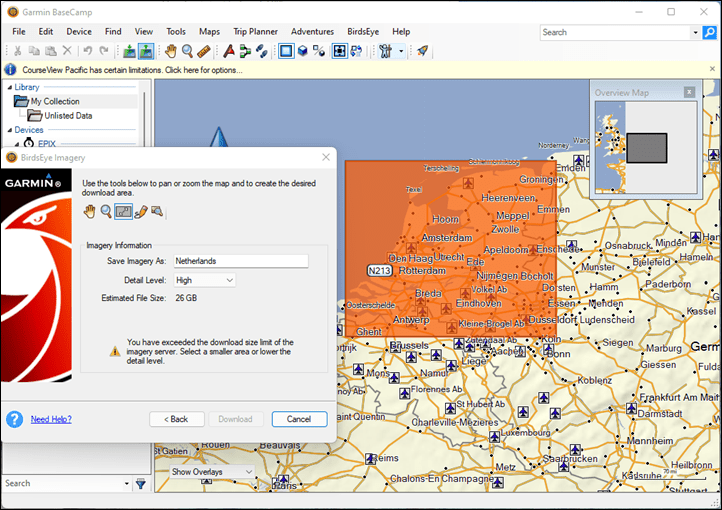Click the Redo arrow icon

coord(104,51)
